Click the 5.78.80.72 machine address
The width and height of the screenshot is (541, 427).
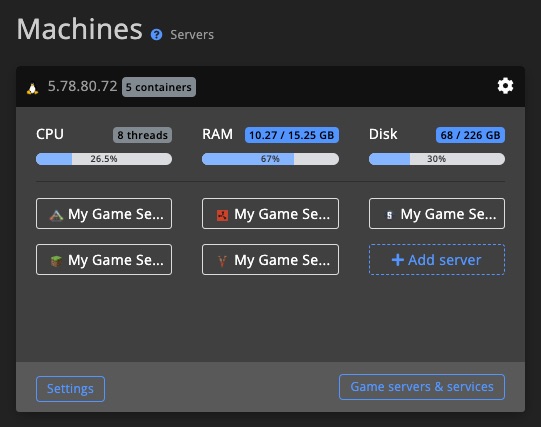pos(82,86)
